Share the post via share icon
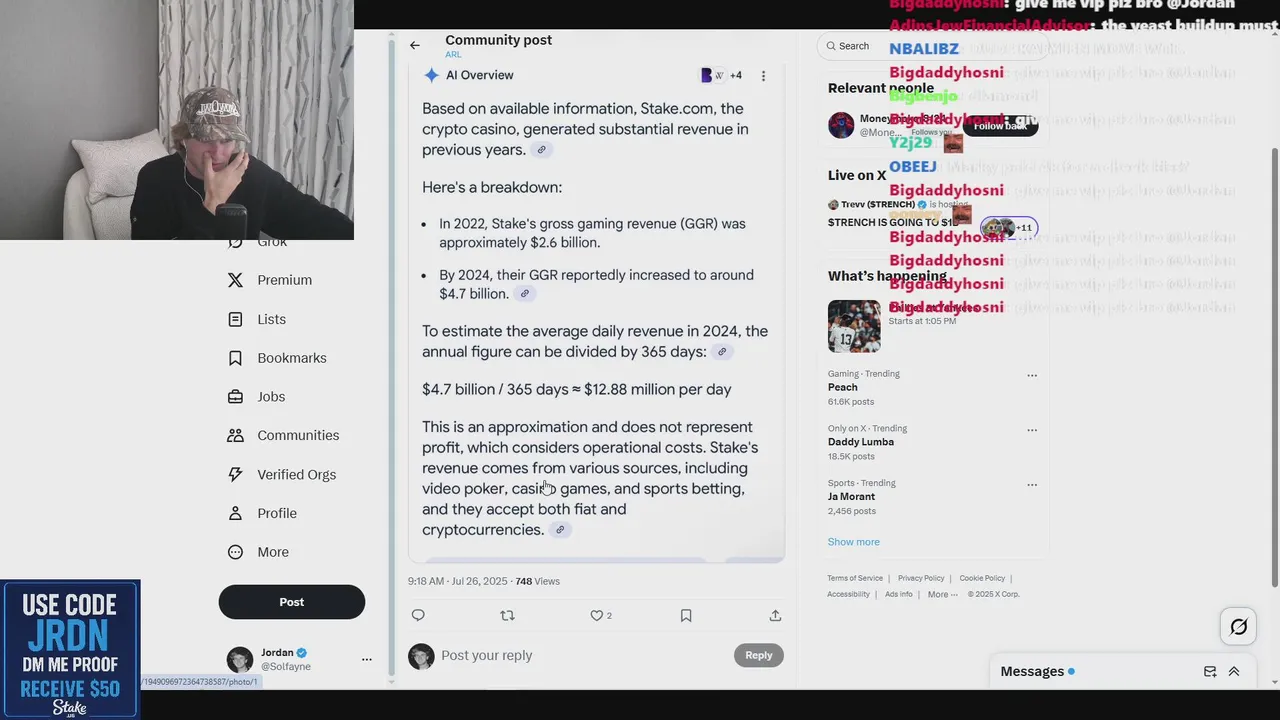Image resolution: width=1280 pixels, height=720 pixels. point(775,615)
